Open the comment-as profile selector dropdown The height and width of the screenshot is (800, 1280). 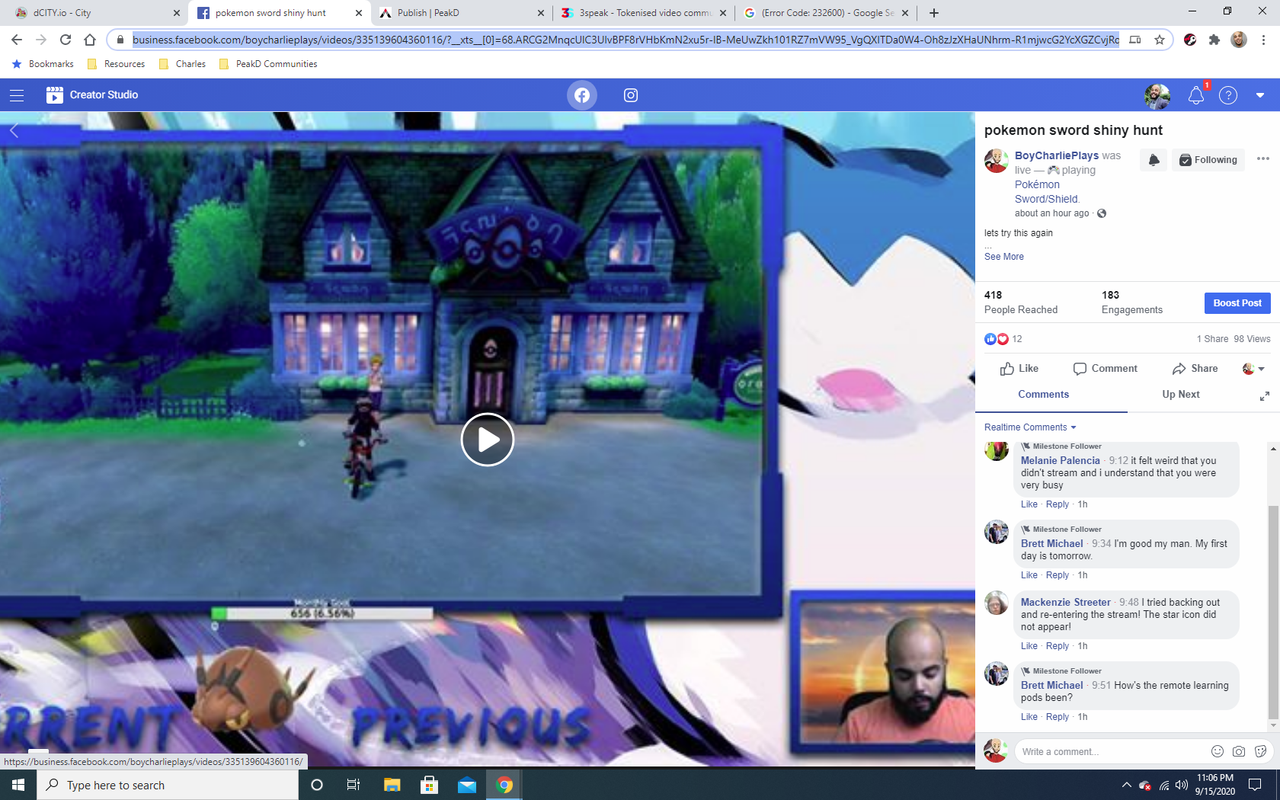pyautogui.click(x=1253, y=369)
